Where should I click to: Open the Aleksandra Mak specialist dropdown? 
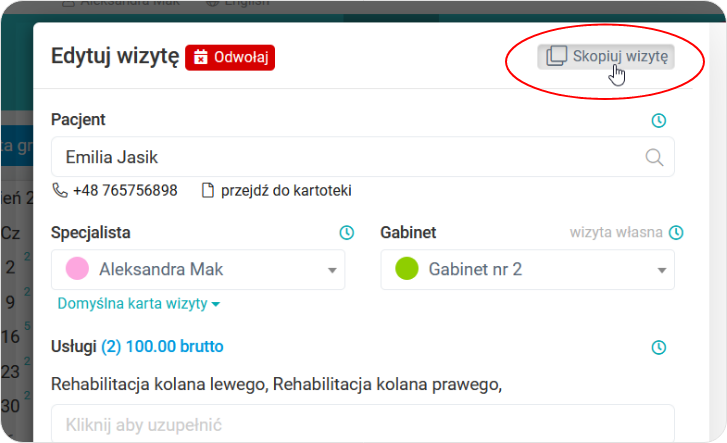[198, 270]
